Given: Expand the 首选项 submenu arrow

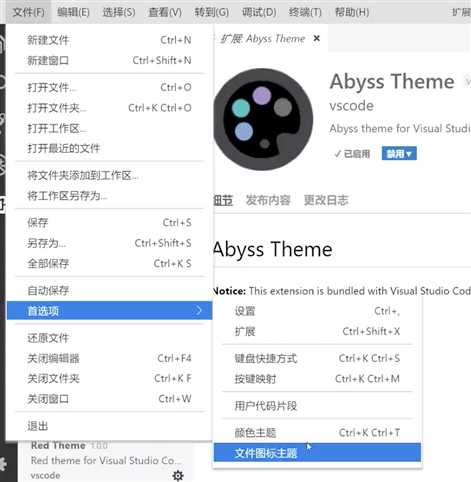Looking at the screenshot, I should (x=199, y=310).
